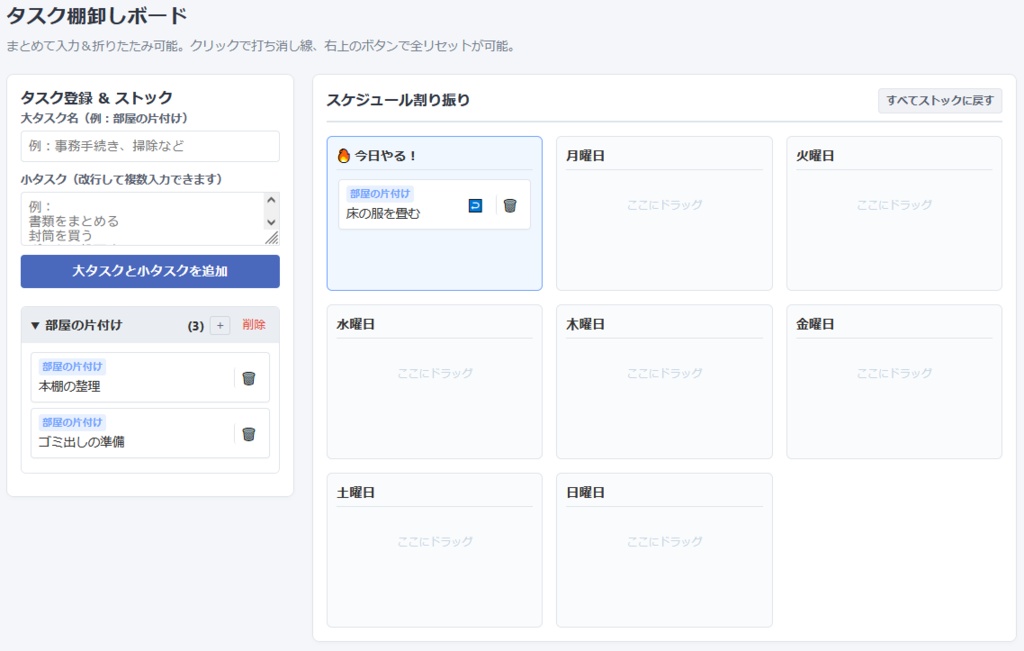Image resolution: width=1024 pixels, height=651 pixels.
Task: Click 部屋の片付け tag on 床の服を畳む card
Action: 380,194
